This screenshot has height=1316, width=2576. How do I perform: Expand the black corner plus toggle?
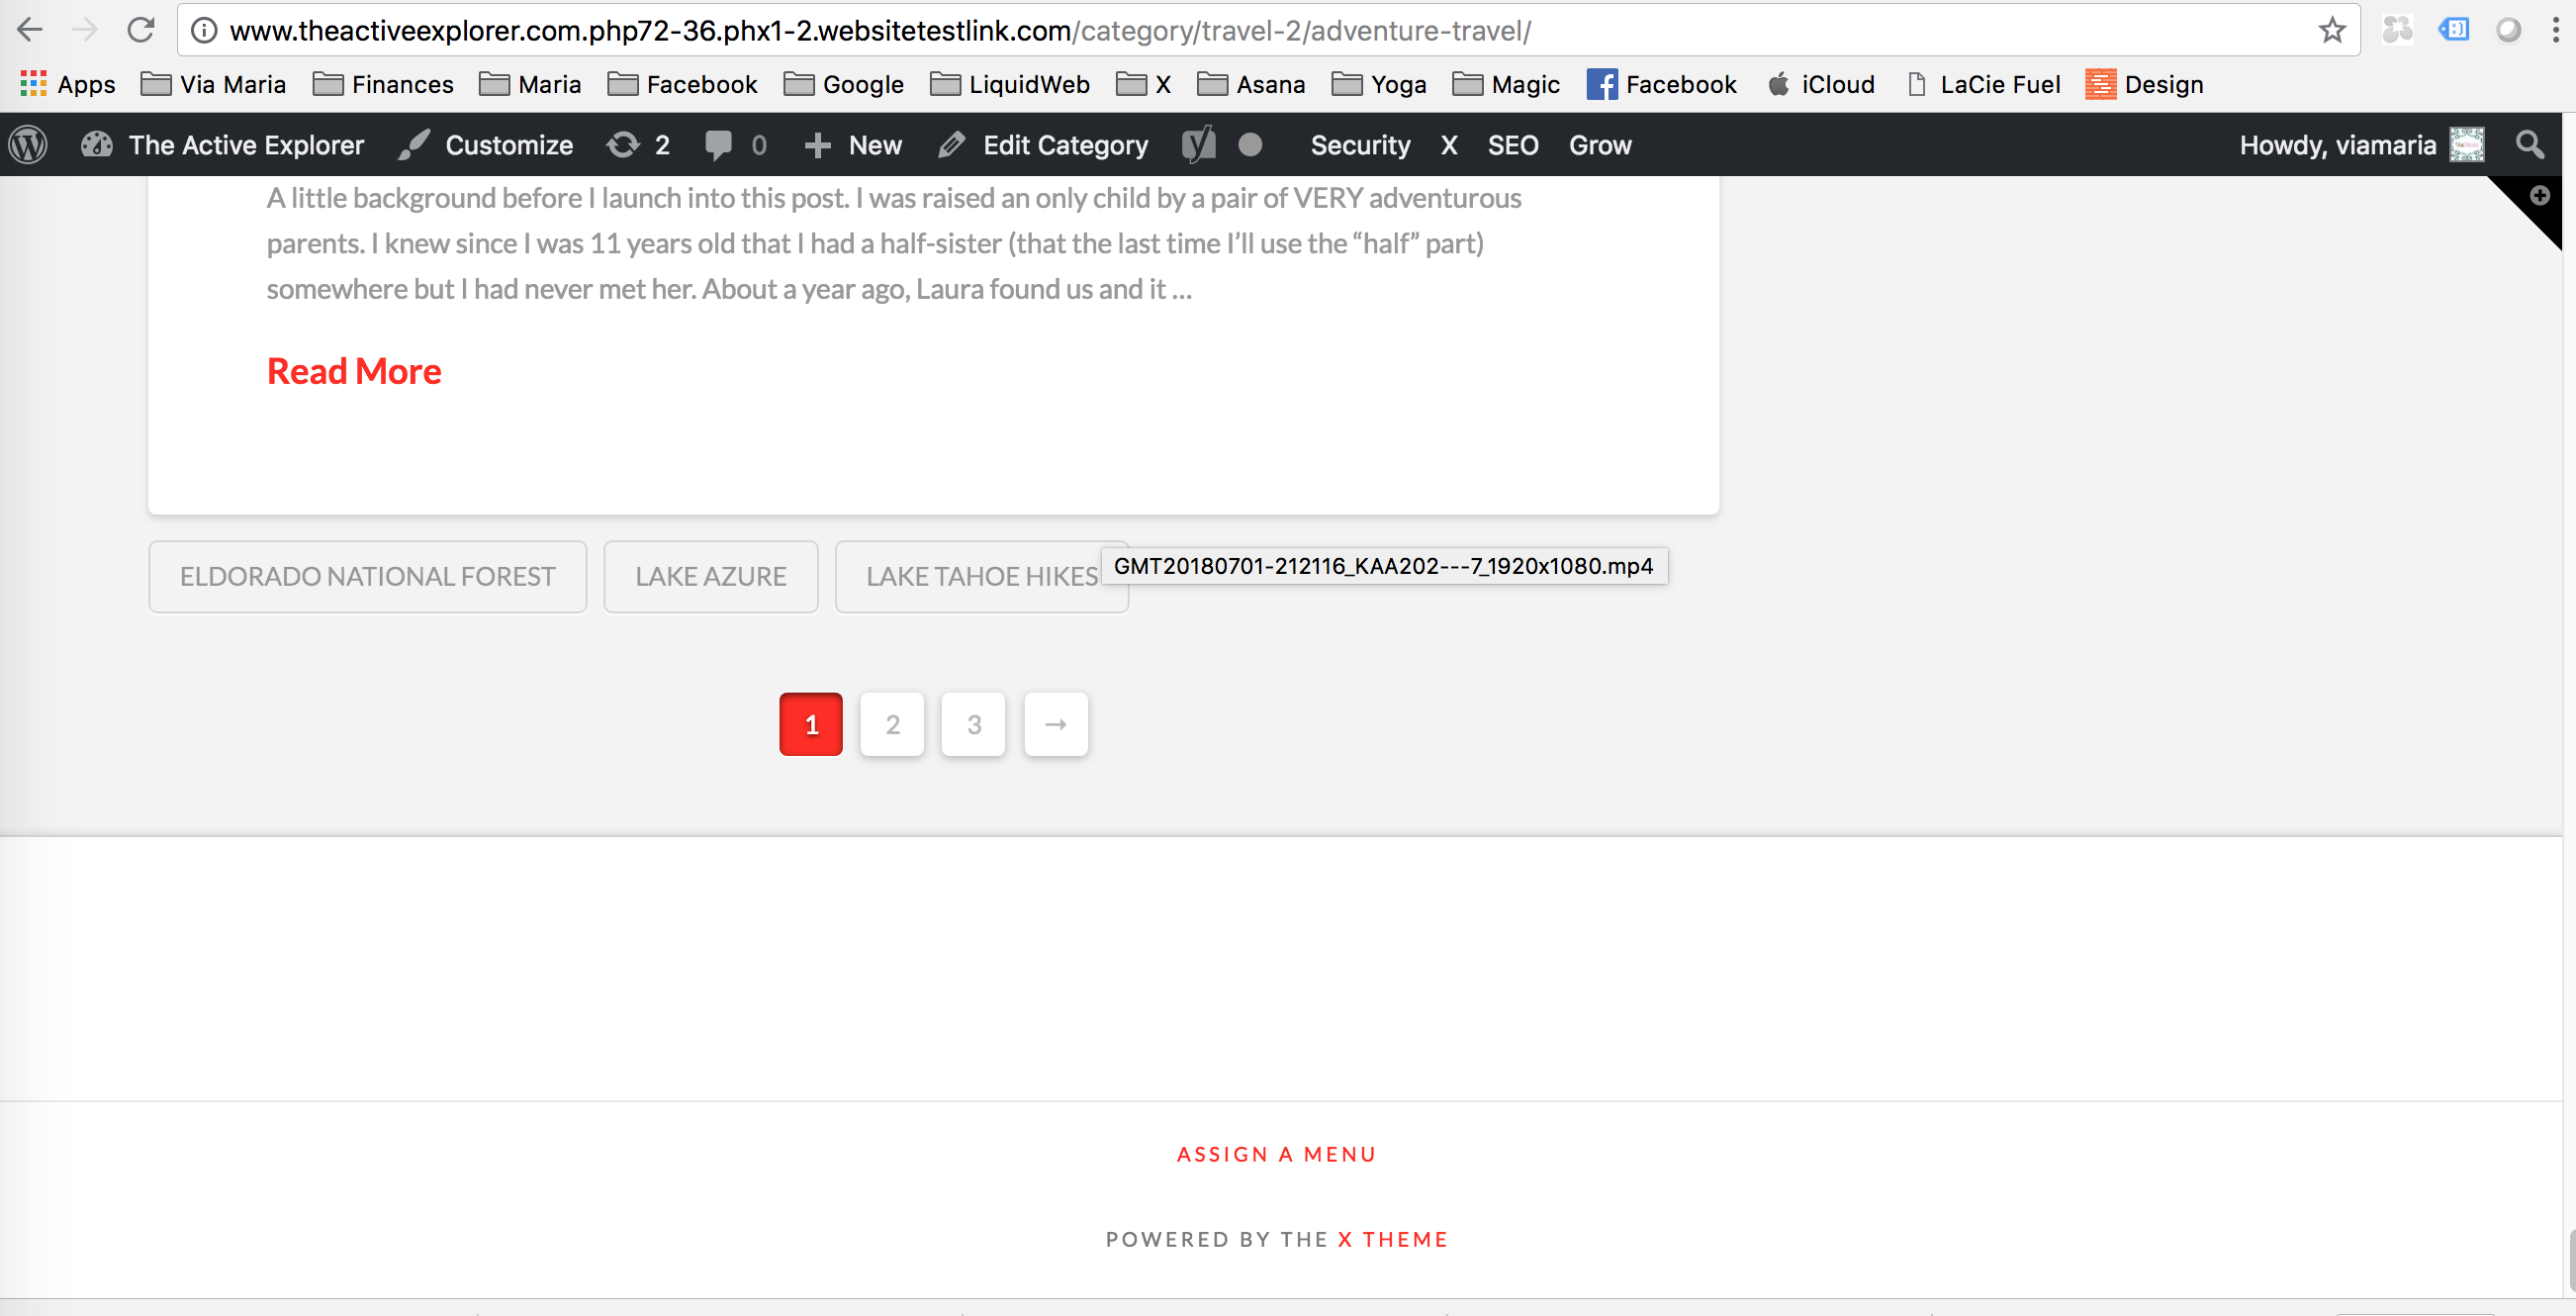(x=2539, y=196)
